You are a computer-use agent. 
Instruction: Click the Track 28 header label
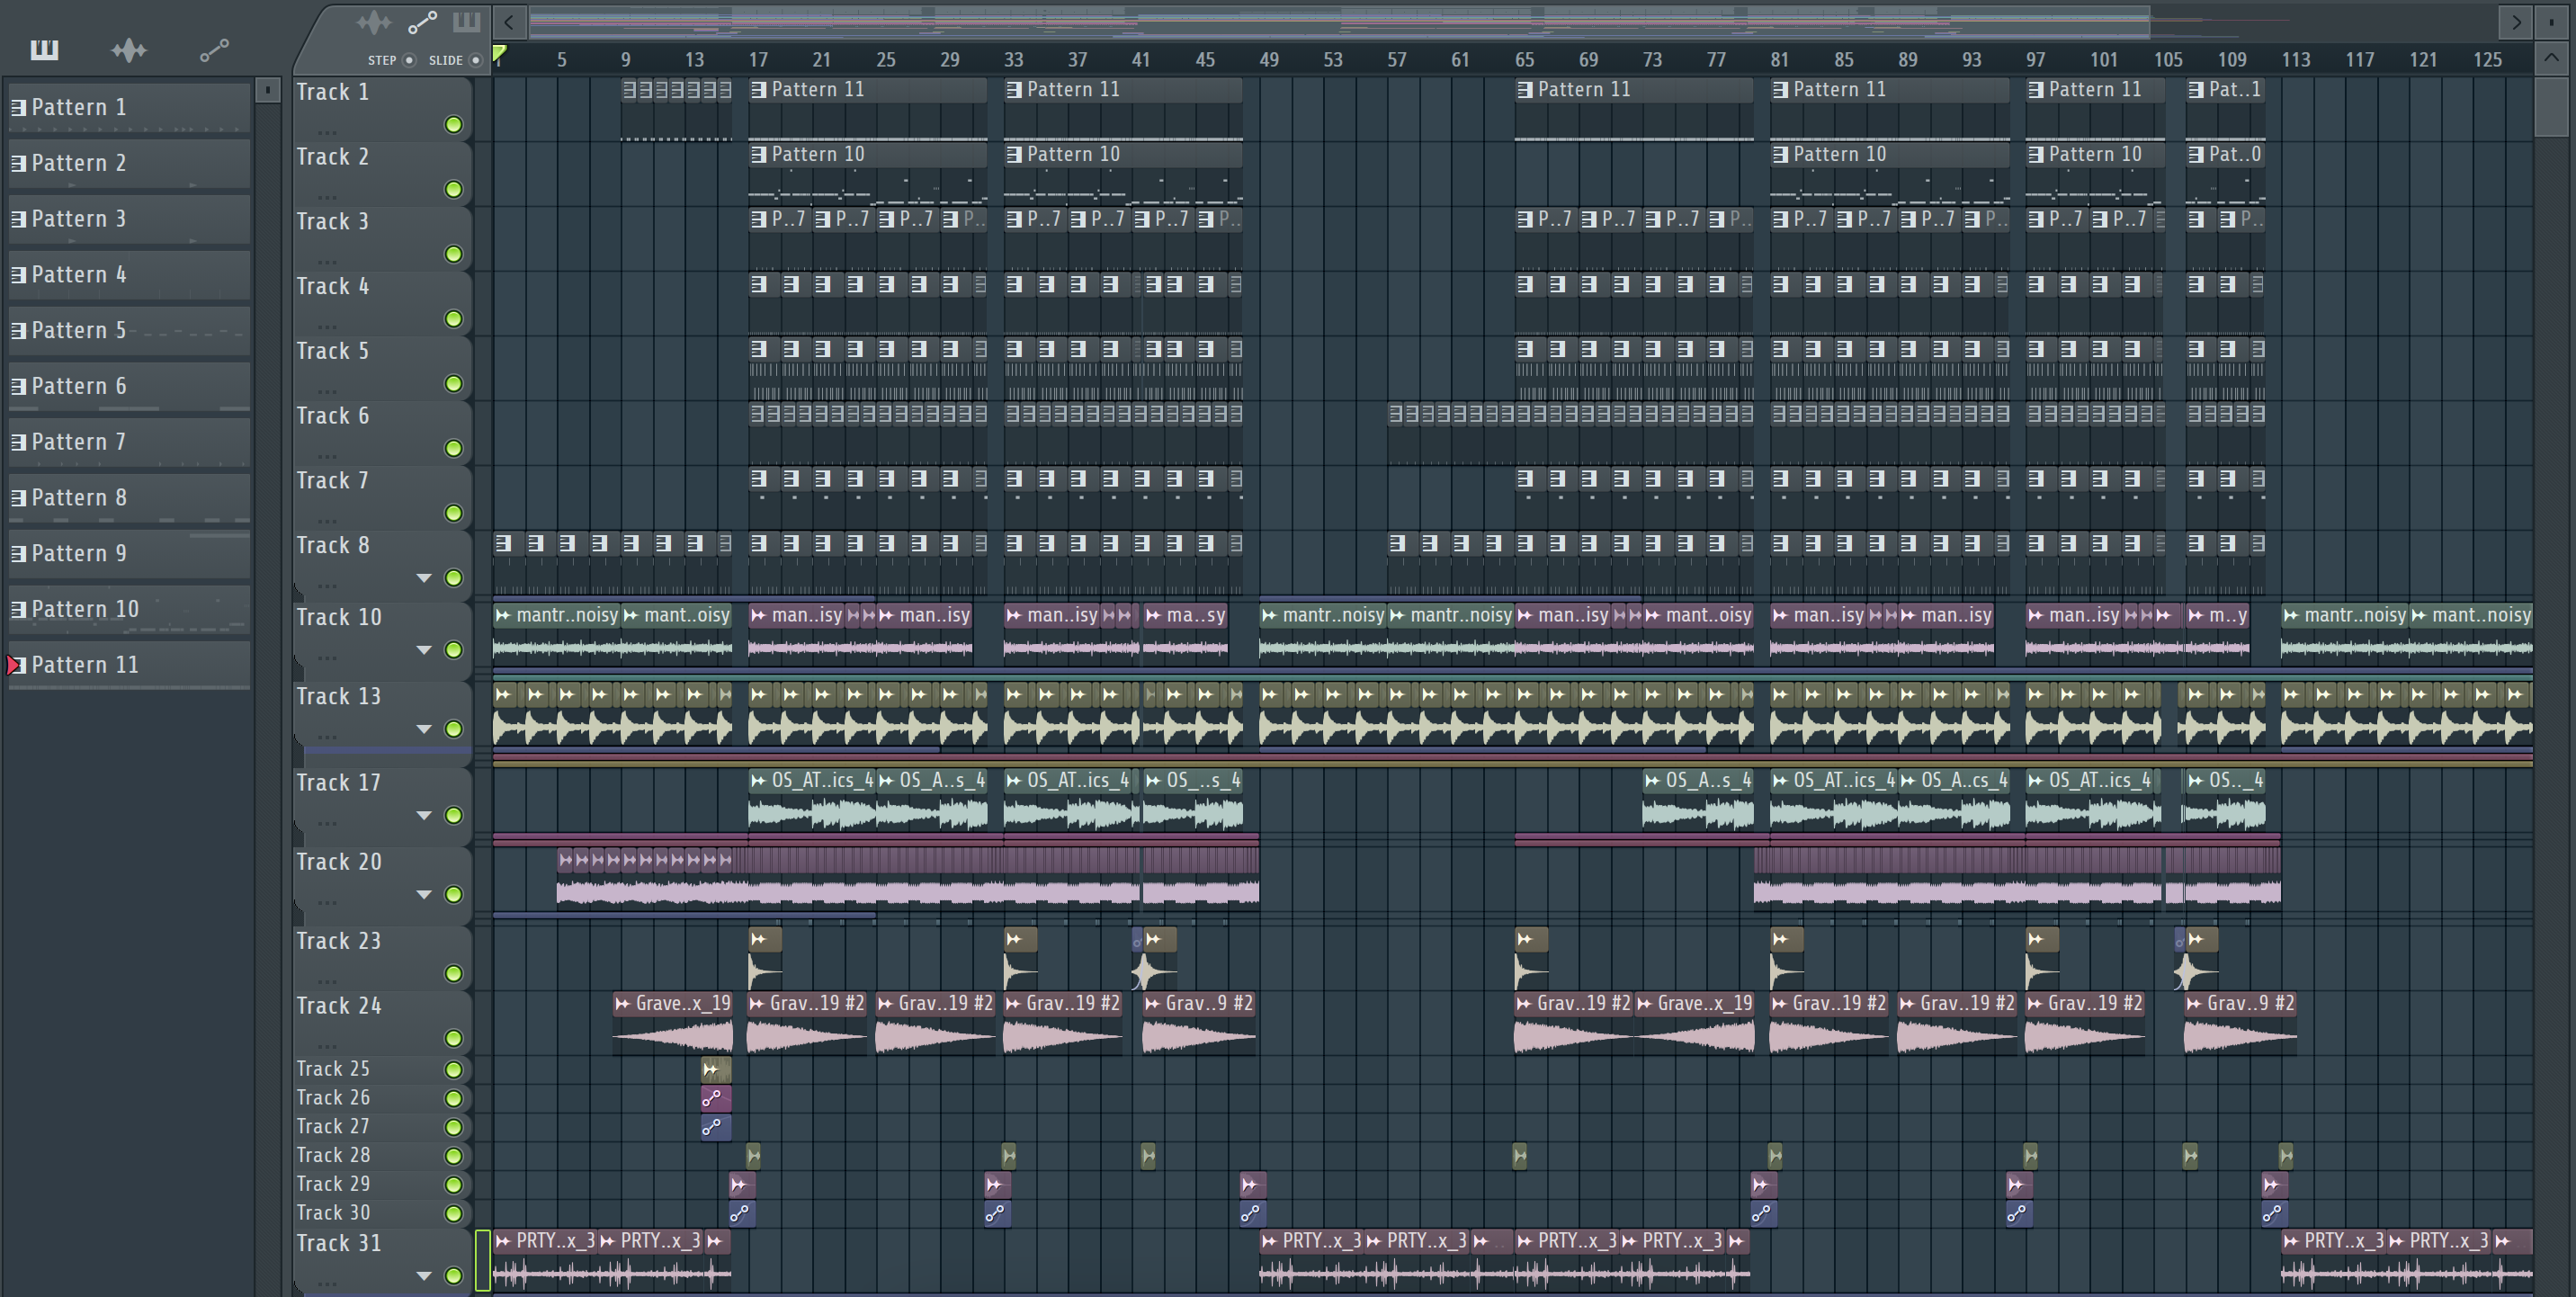click(333, 1155)
